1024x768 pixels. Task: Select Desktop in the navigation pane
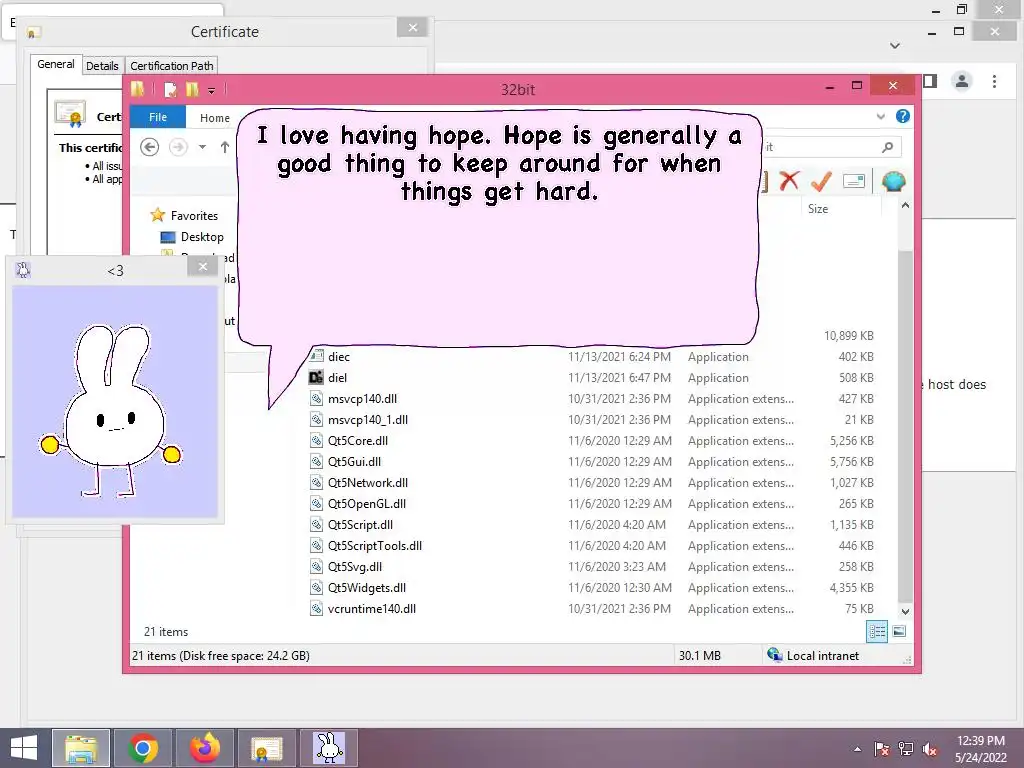(x=202, y=236)
